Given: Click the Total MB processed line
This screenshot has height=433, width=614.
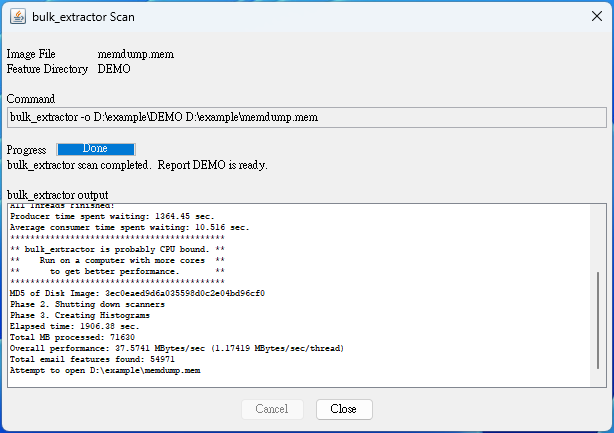Looking at the screenshot, I should 72,337.
